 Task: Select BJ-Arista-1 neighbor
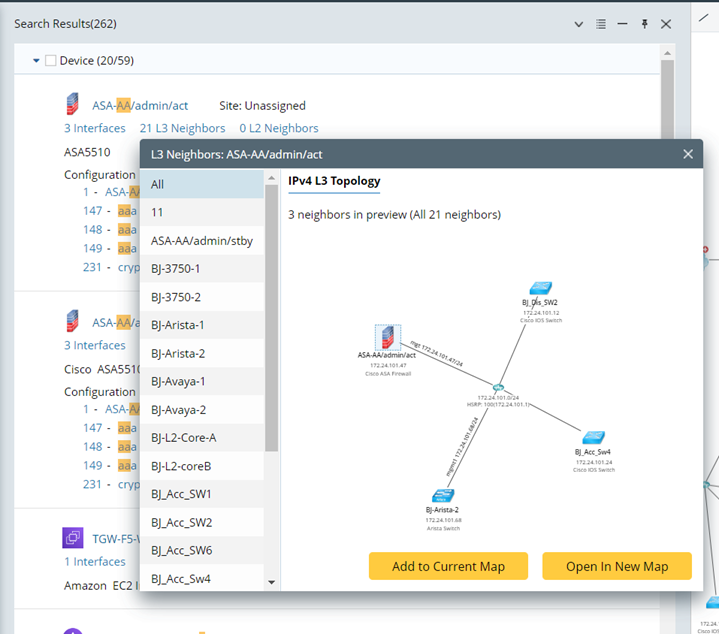pos(202,325)
